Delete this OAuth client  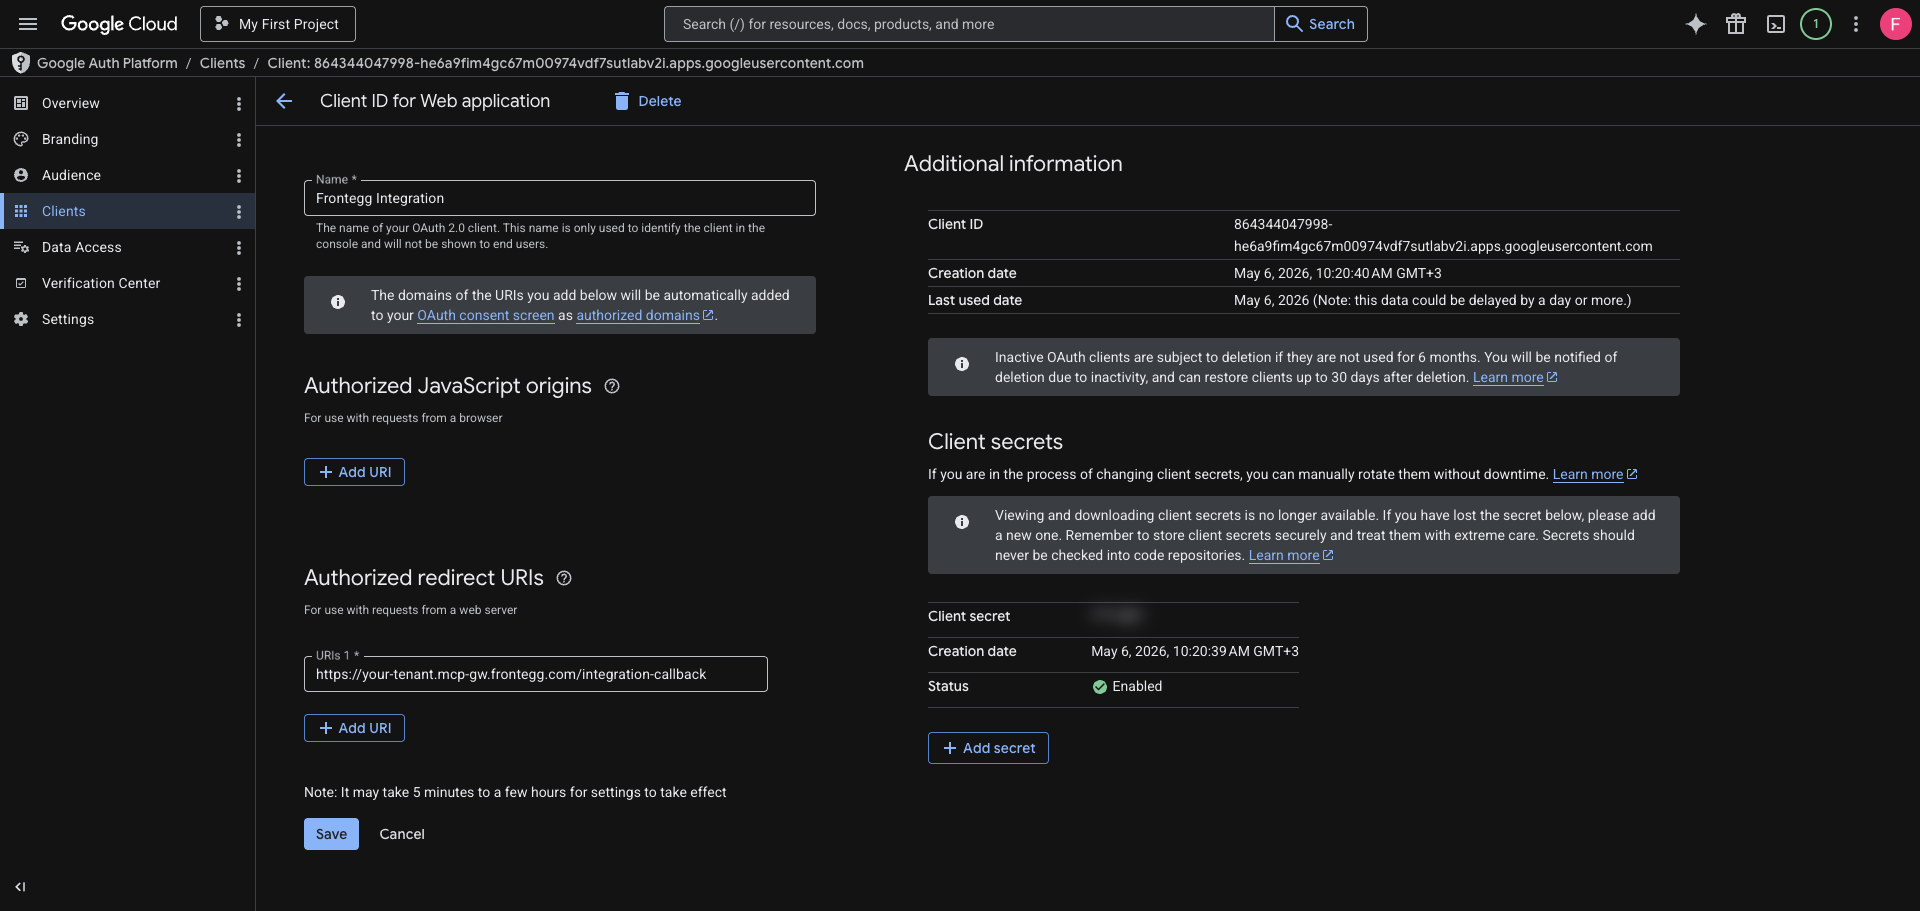[x=648, y=101]
